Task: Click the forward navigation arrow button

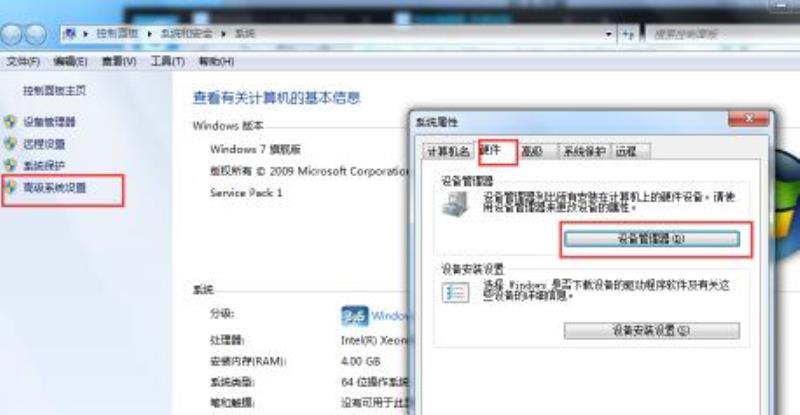Action: (36, 35)
